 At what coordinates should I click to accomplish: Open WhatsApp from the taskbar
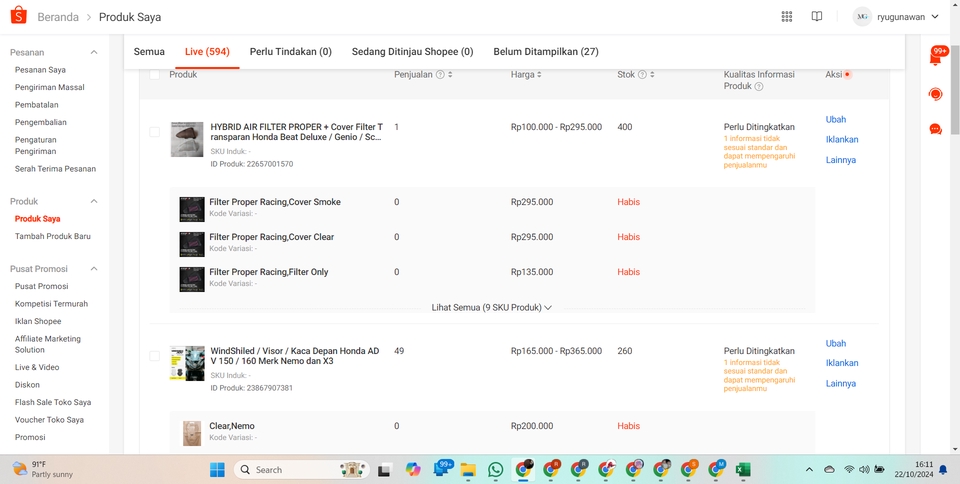pyautogui.click(x=495, y=469)
